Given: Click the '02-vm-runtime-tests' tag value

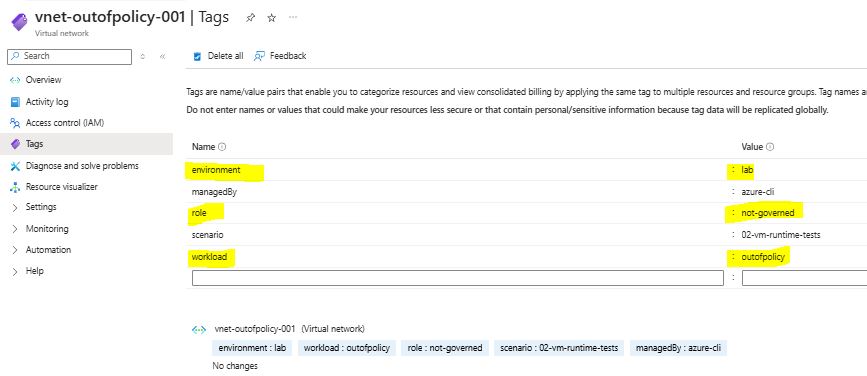Looking at the screenshot, I should (781, 235).
